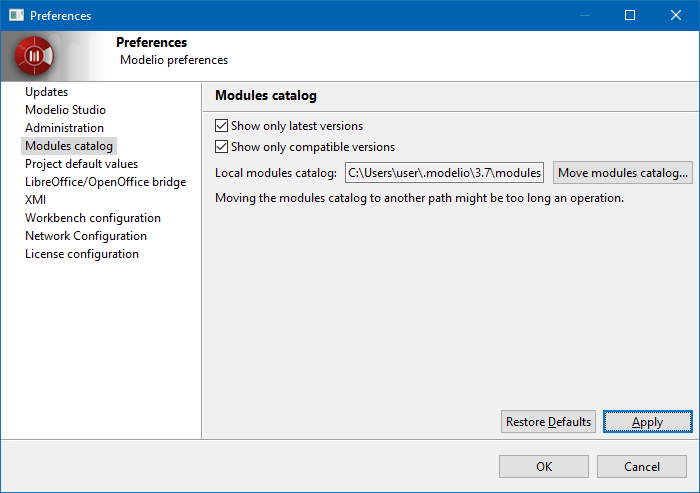Show Workbench configuration settings
The image size is (700, 493).
point(92,218)
